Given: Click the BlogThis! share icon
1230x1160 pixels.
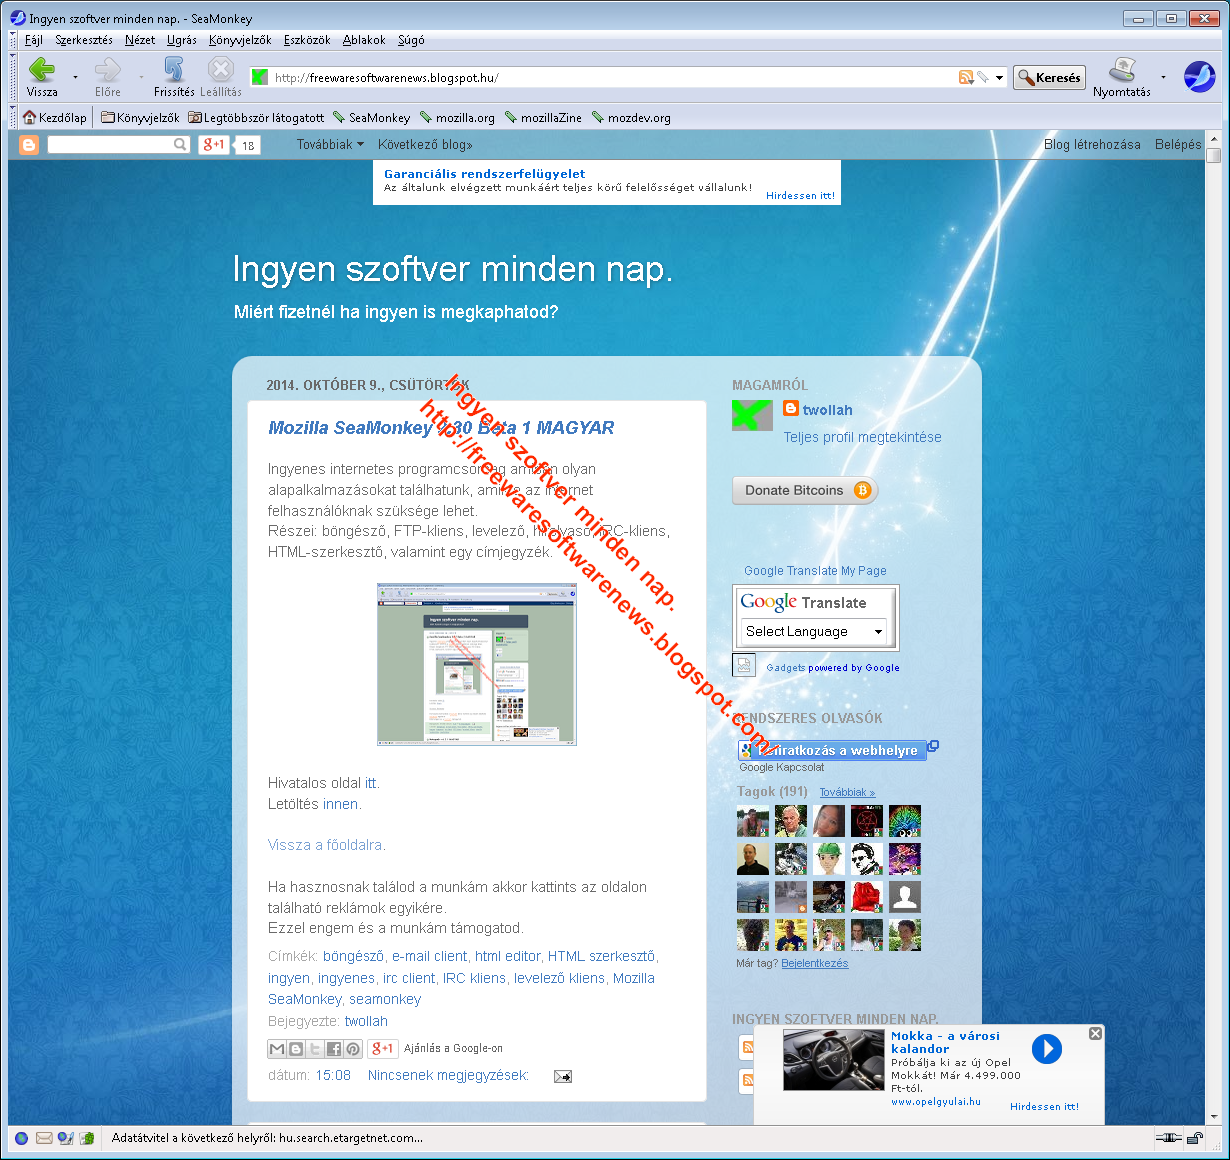Looking at the screenshot, I should pos(296,1049).
